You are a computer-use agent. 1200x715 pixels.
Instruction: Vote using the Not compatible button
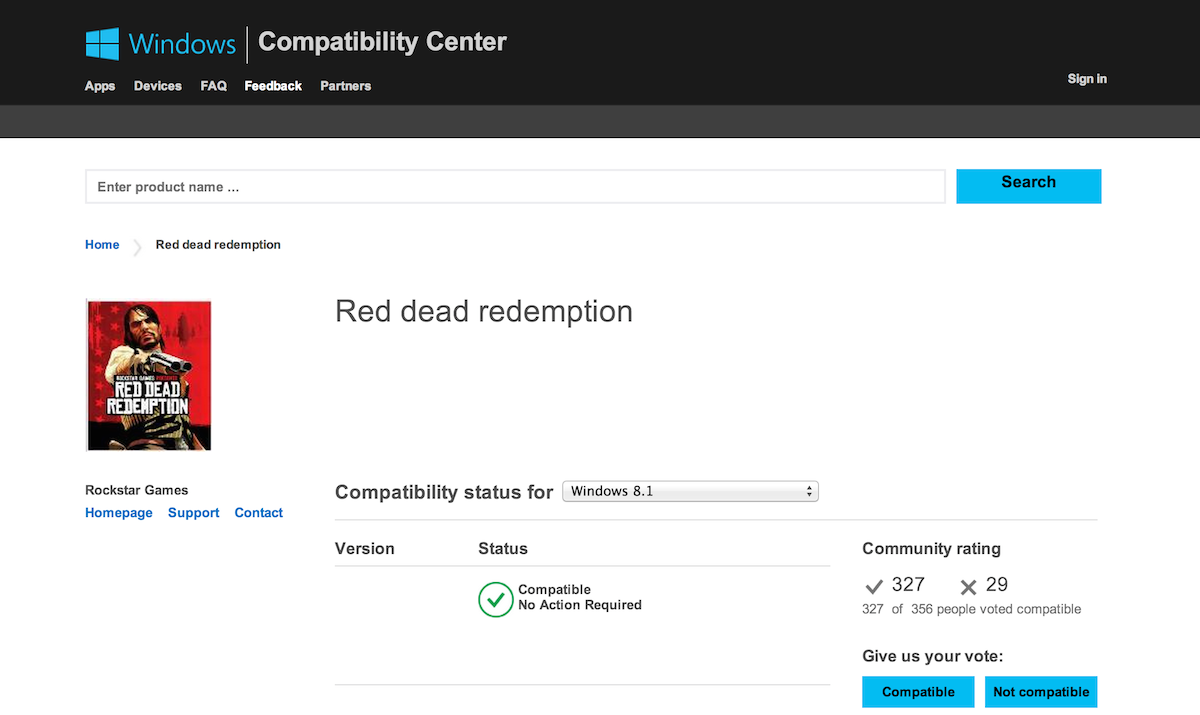1041,692
